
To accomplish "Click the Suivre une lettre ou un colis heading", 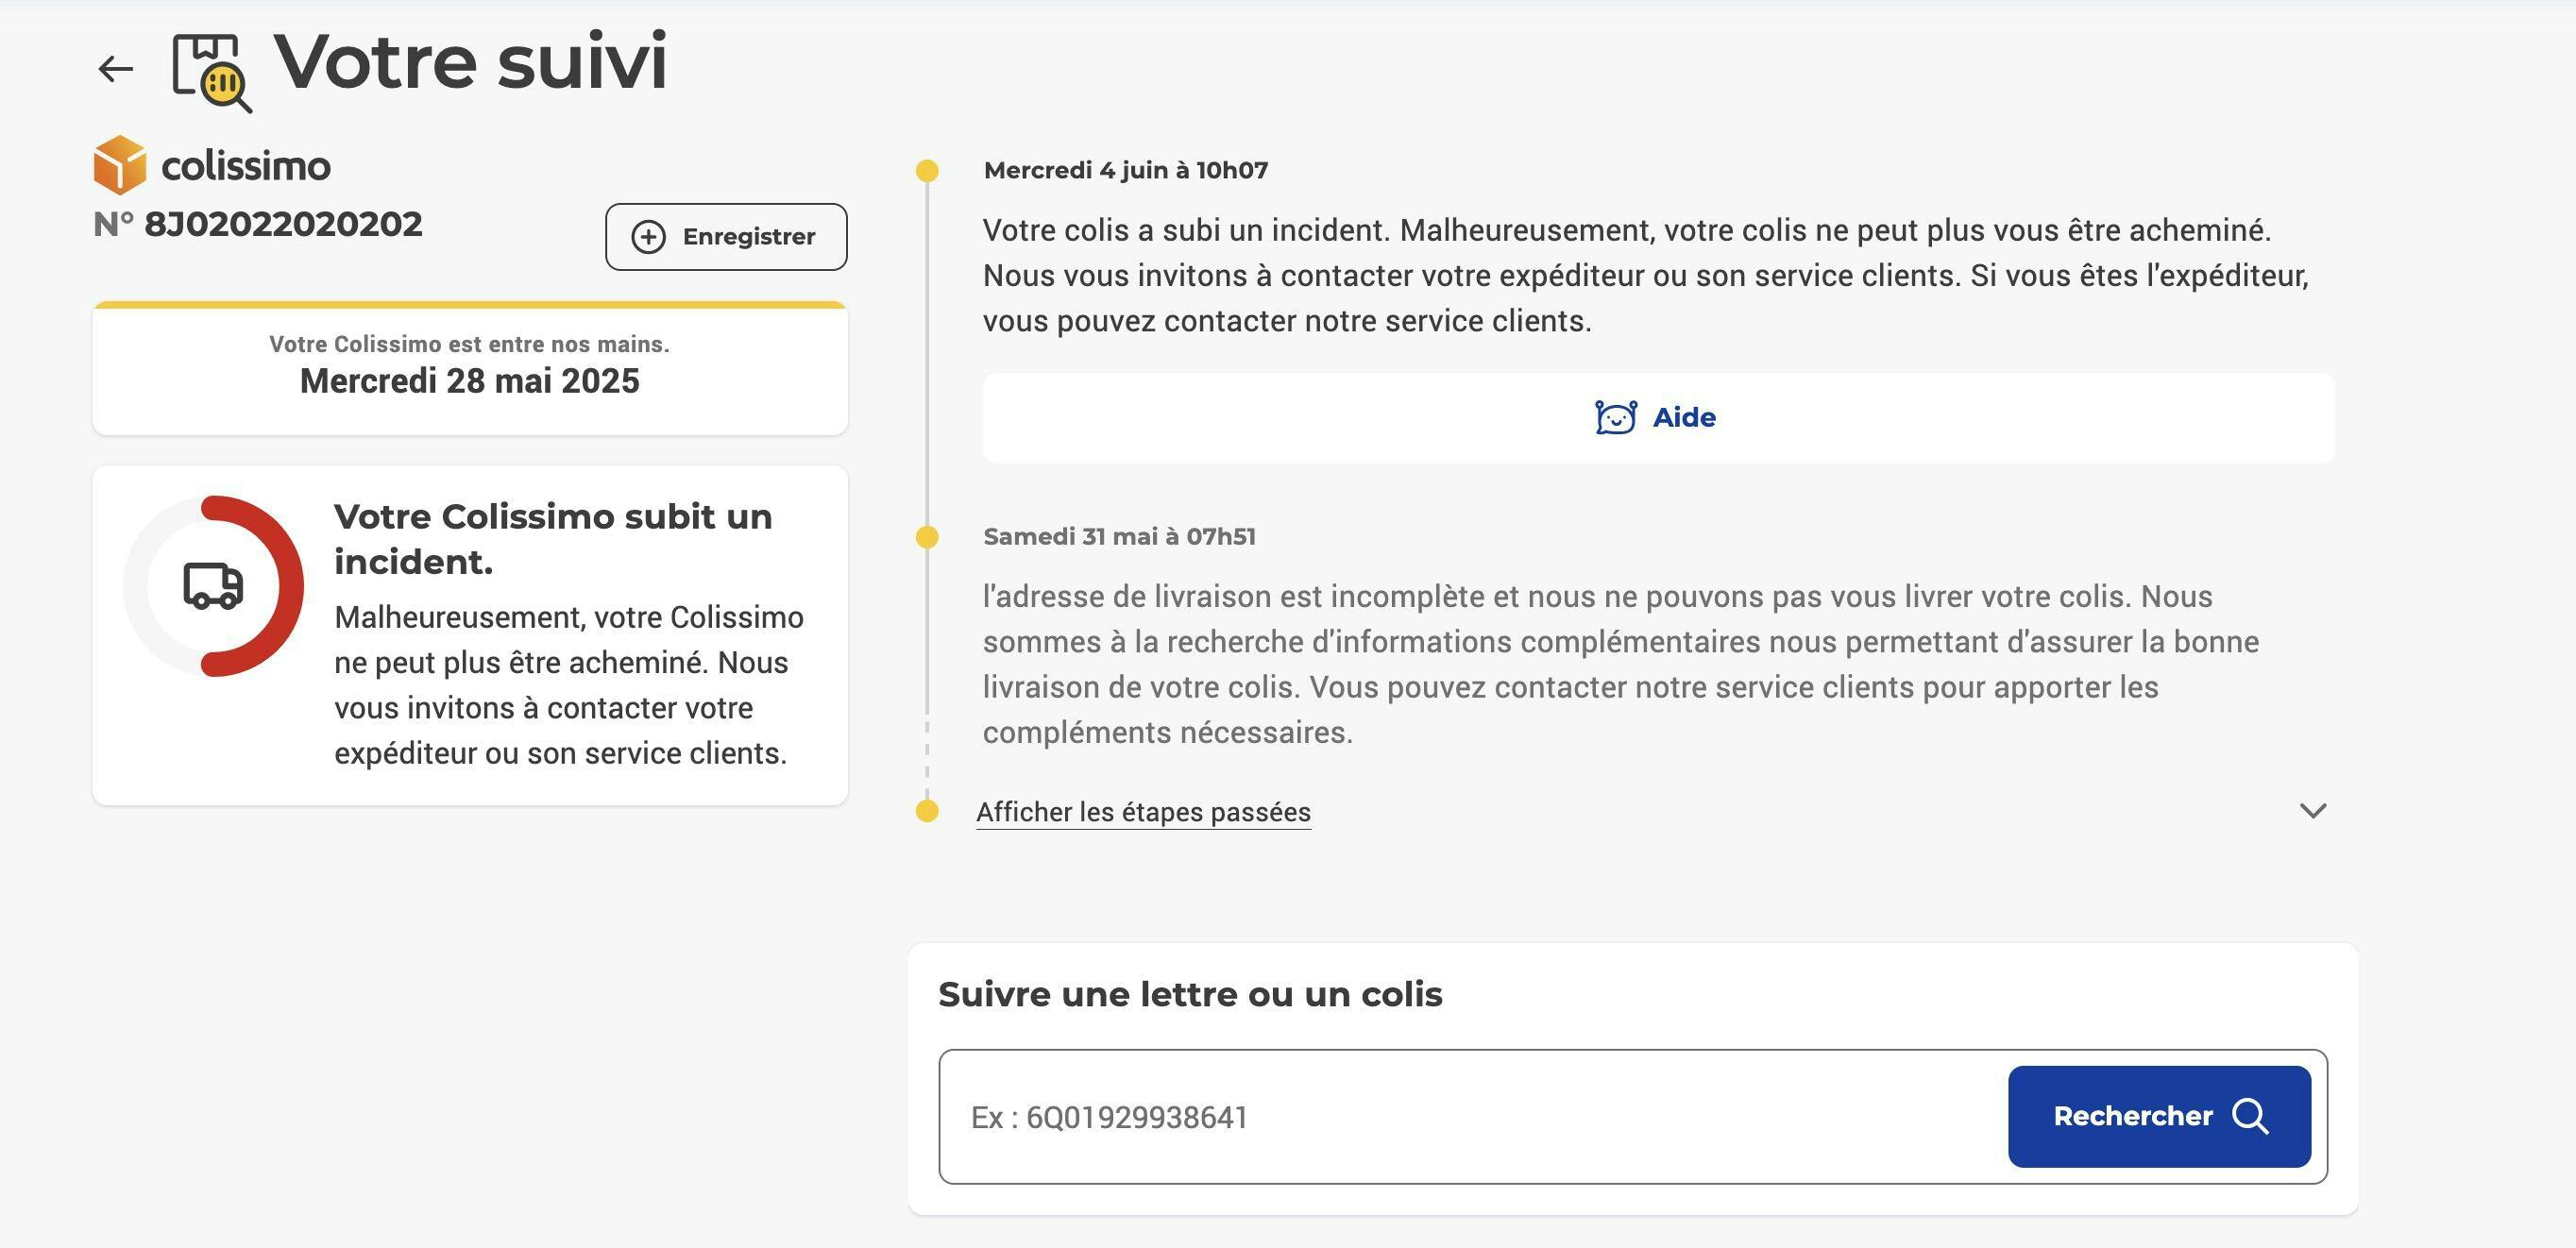I will 1190,995.
